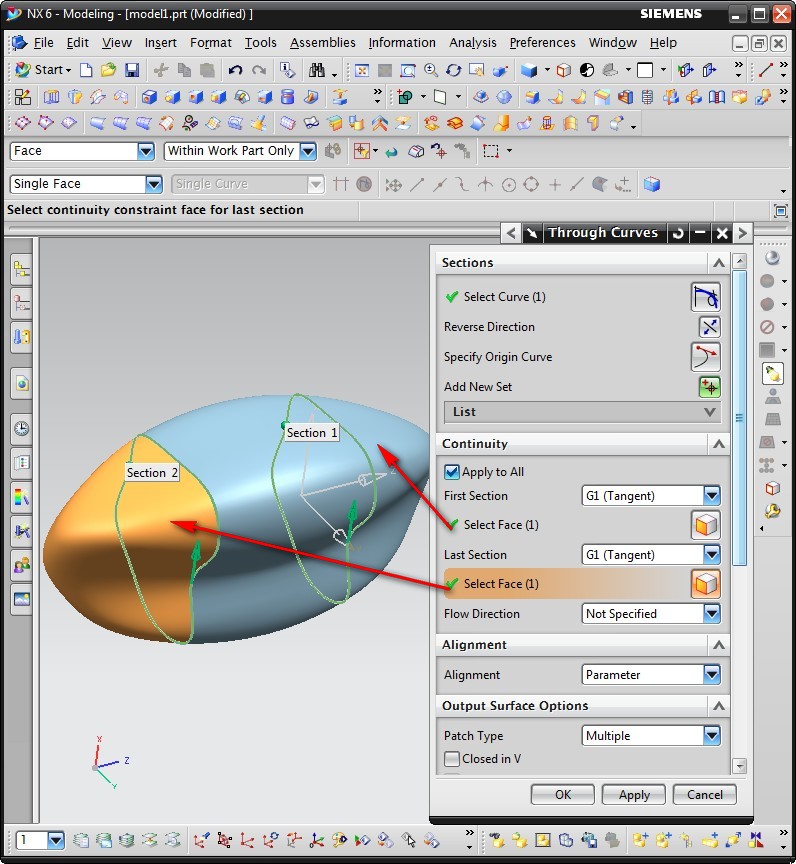Click the dialog vertical scrollbar thumb

(739, 417)
